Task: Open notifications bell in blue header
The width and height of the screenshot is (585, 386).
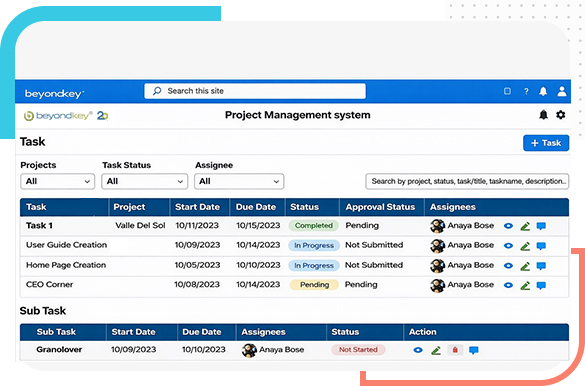Action: point(543,91)
